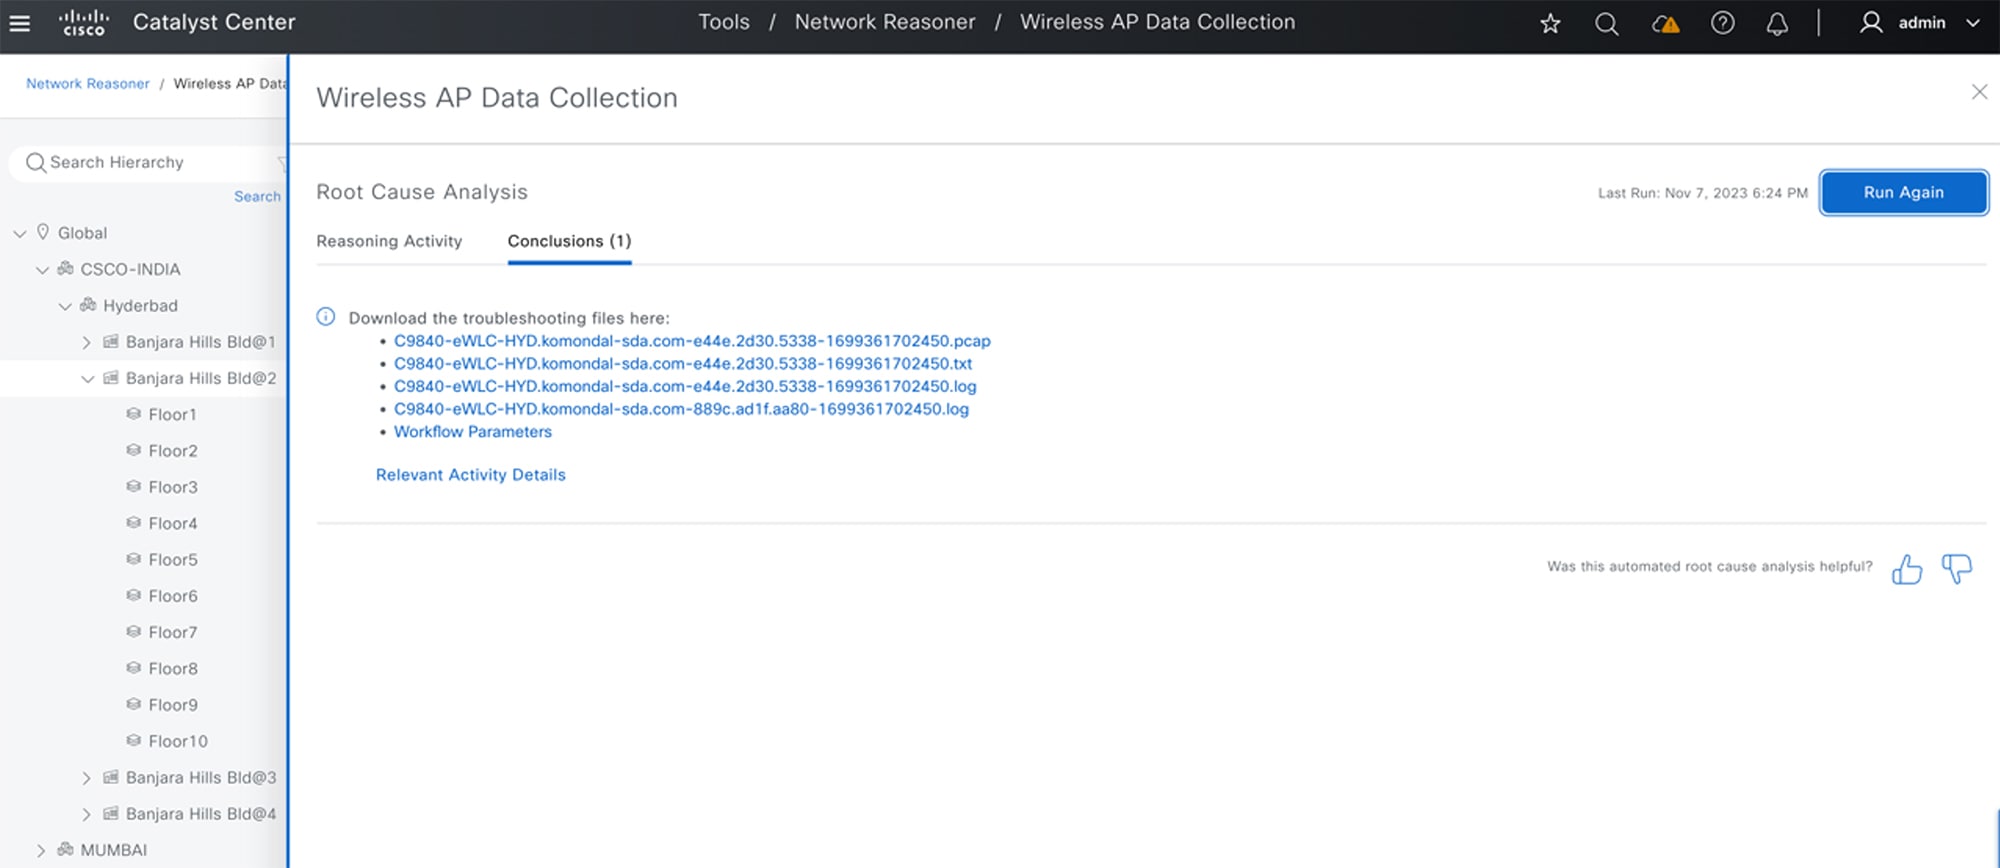
Task: Click the Last Run timestamp text
Action: click(1702, 193)
